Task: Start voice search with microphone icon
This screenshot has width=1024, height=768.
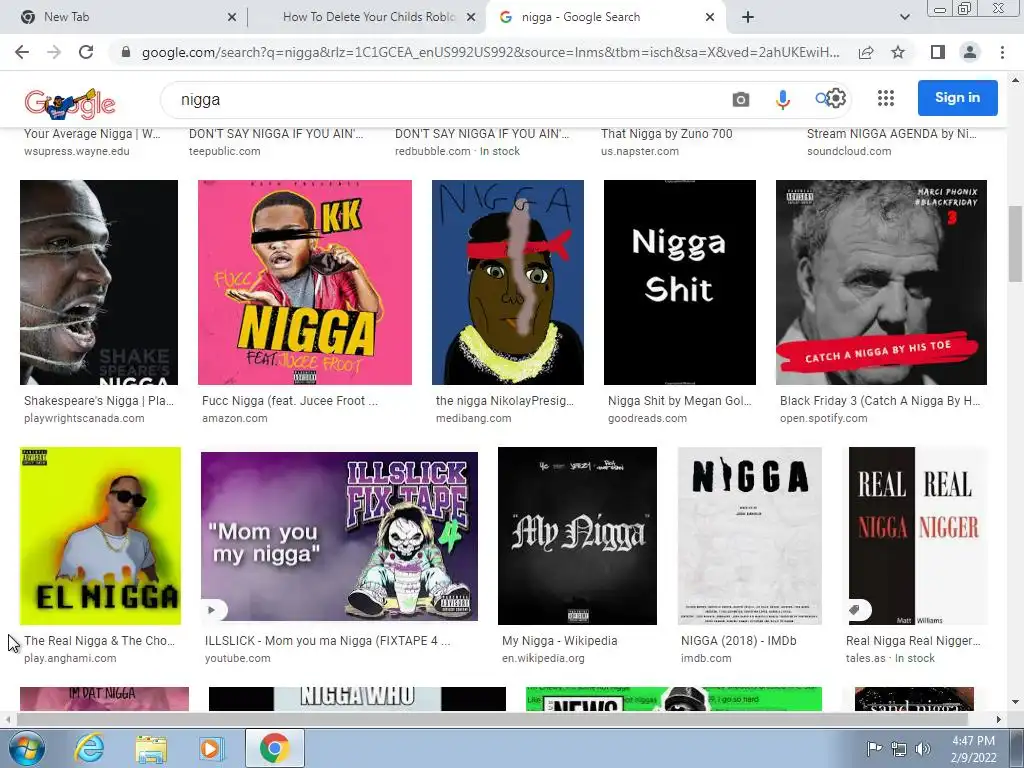Action: pyautogui.click(x=782, y=99)
